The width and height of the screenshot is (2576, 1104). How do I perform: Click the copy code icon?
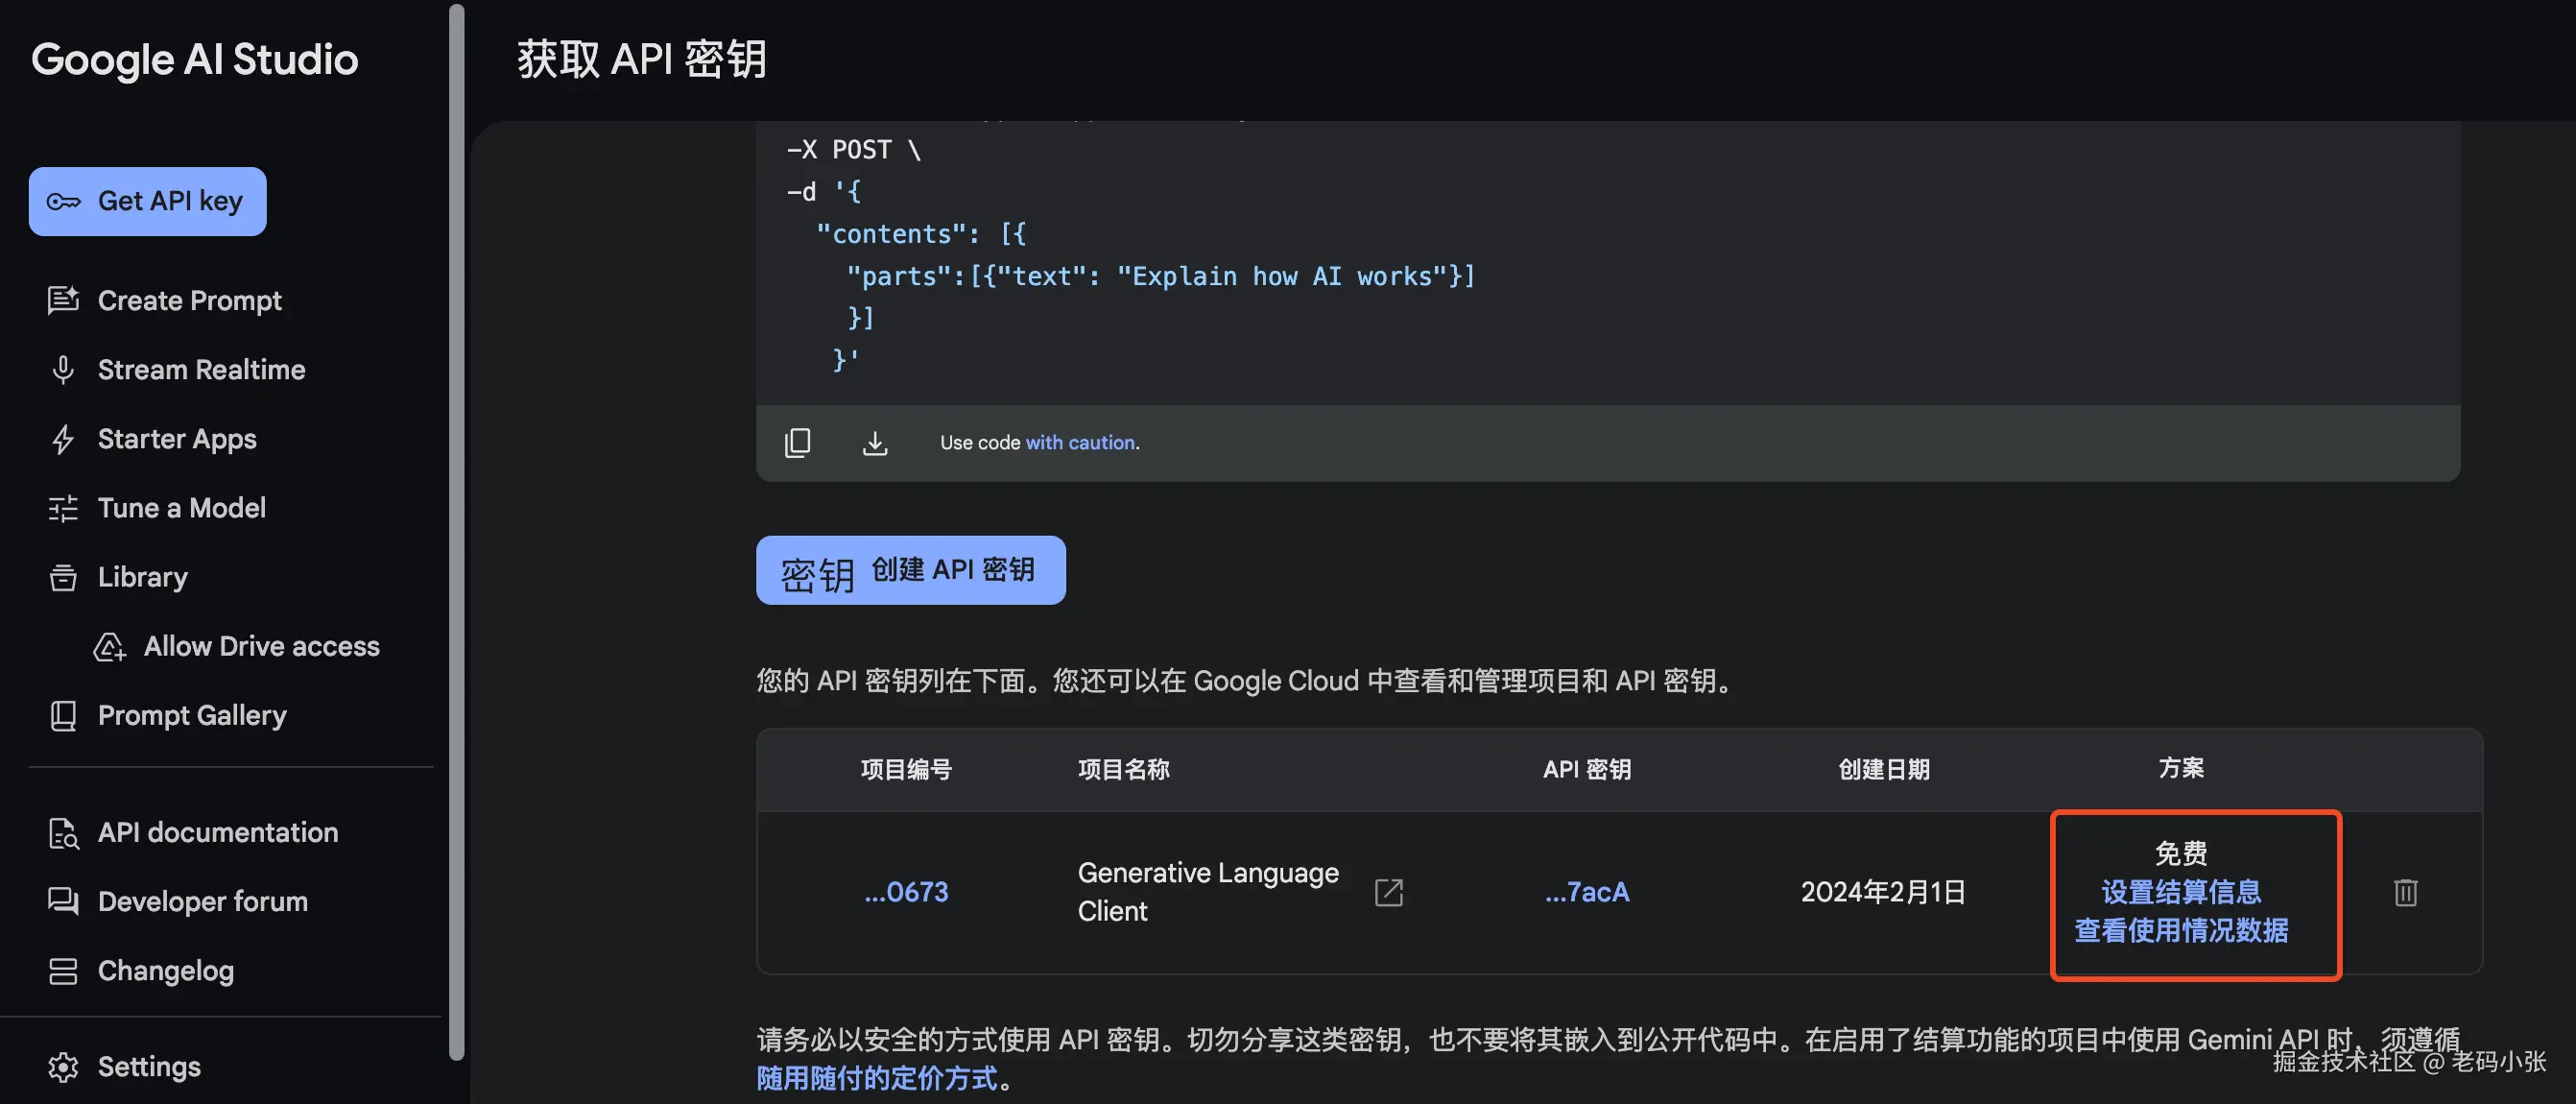pyautogui.click(x=797, y=442)
